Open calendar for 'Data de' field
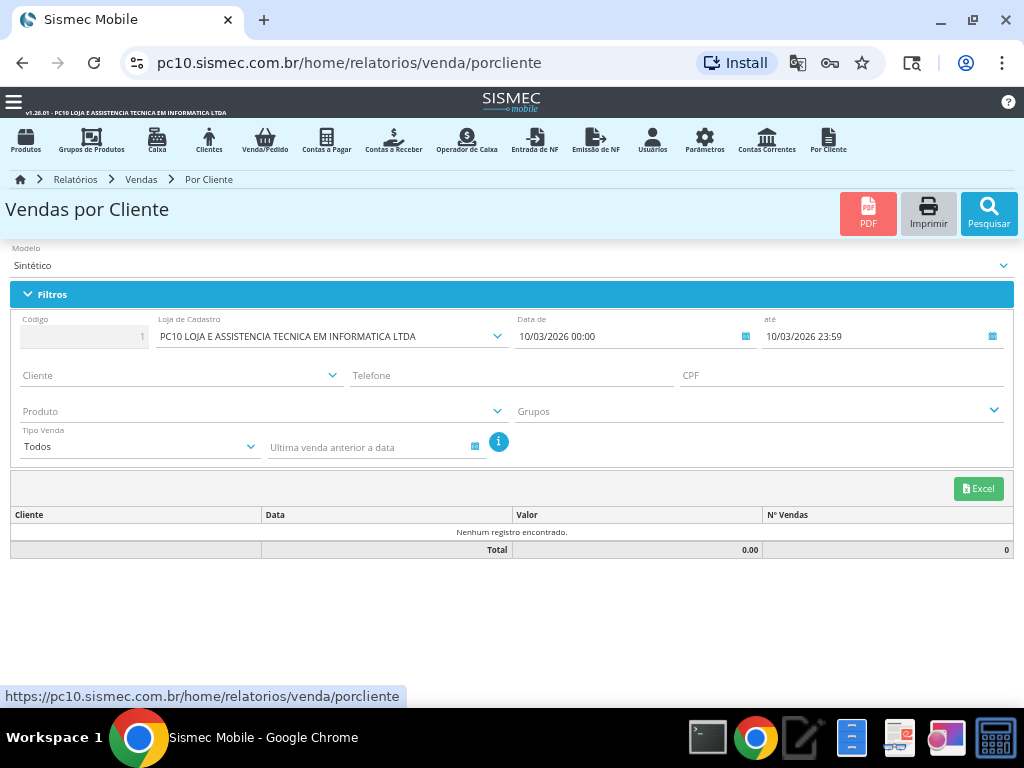 tap(746, 337)
